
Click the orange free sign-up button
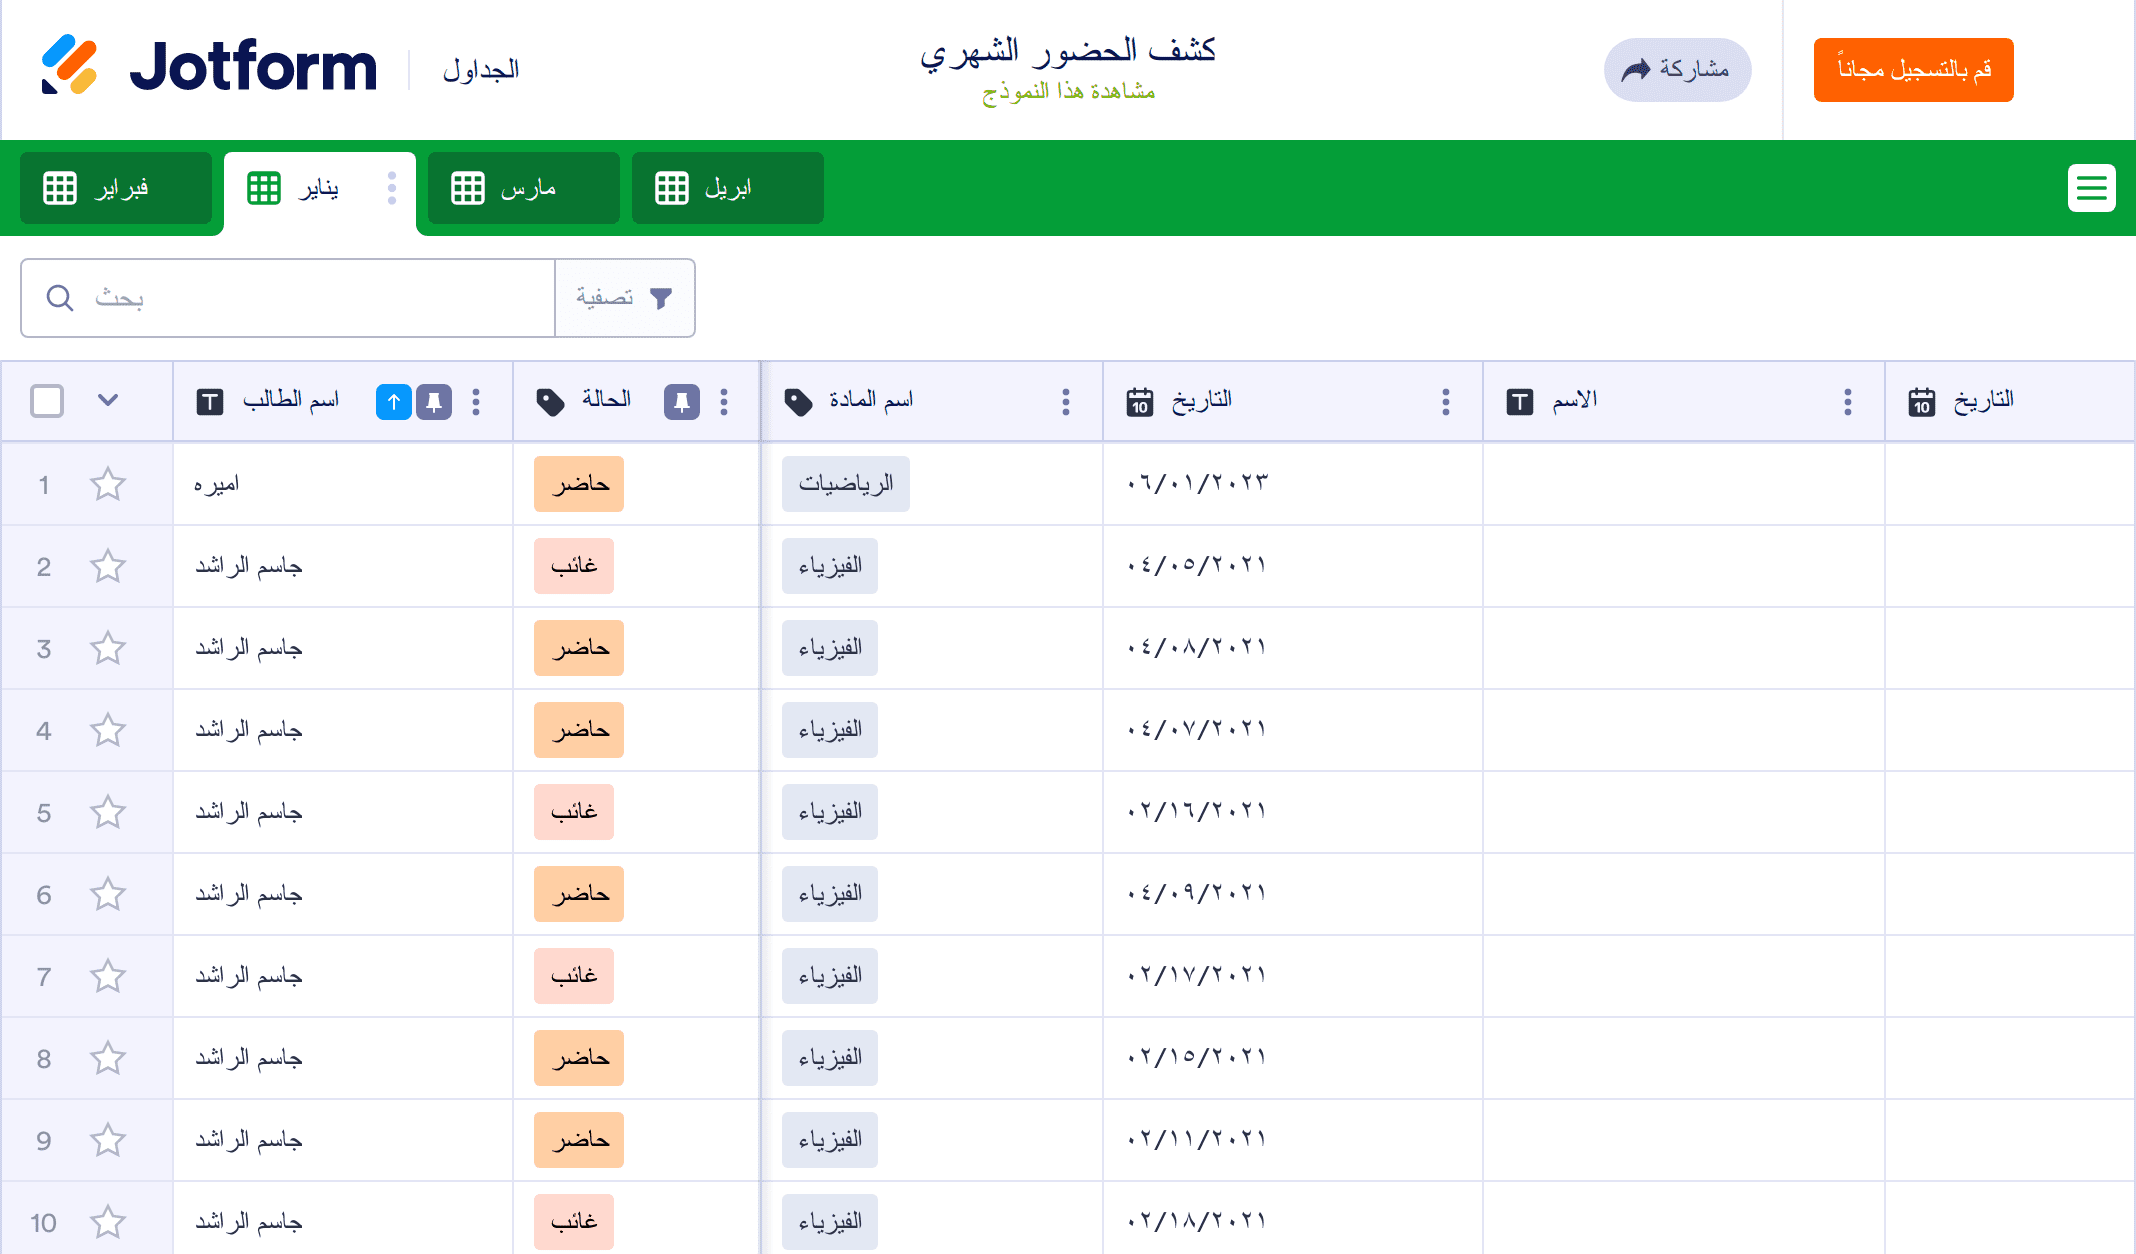coord(1912,70)
